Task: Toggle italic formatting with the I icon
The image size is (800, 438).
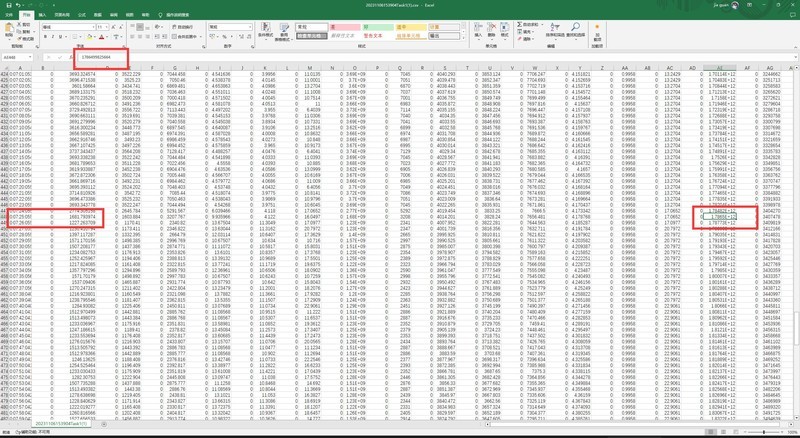Action: (54, 37)
